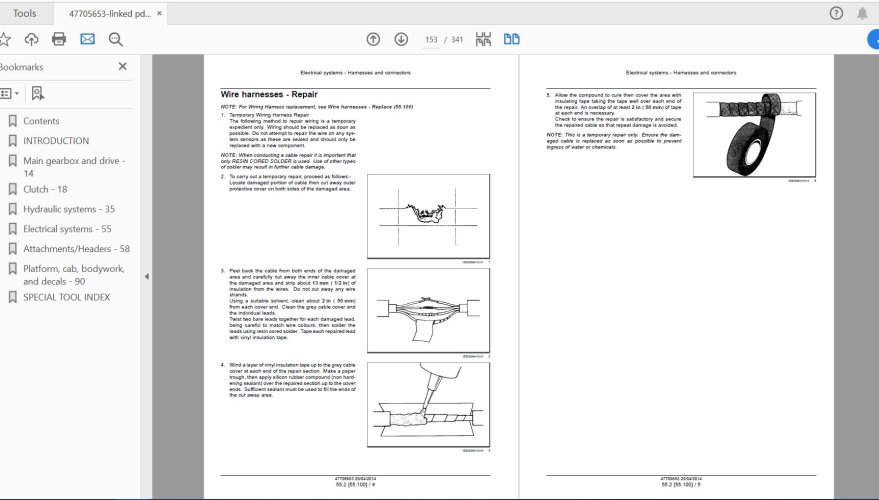Viewport: 879px width, 500px height.
Task: Open the Help question mark icon
Action: [836, 13]
